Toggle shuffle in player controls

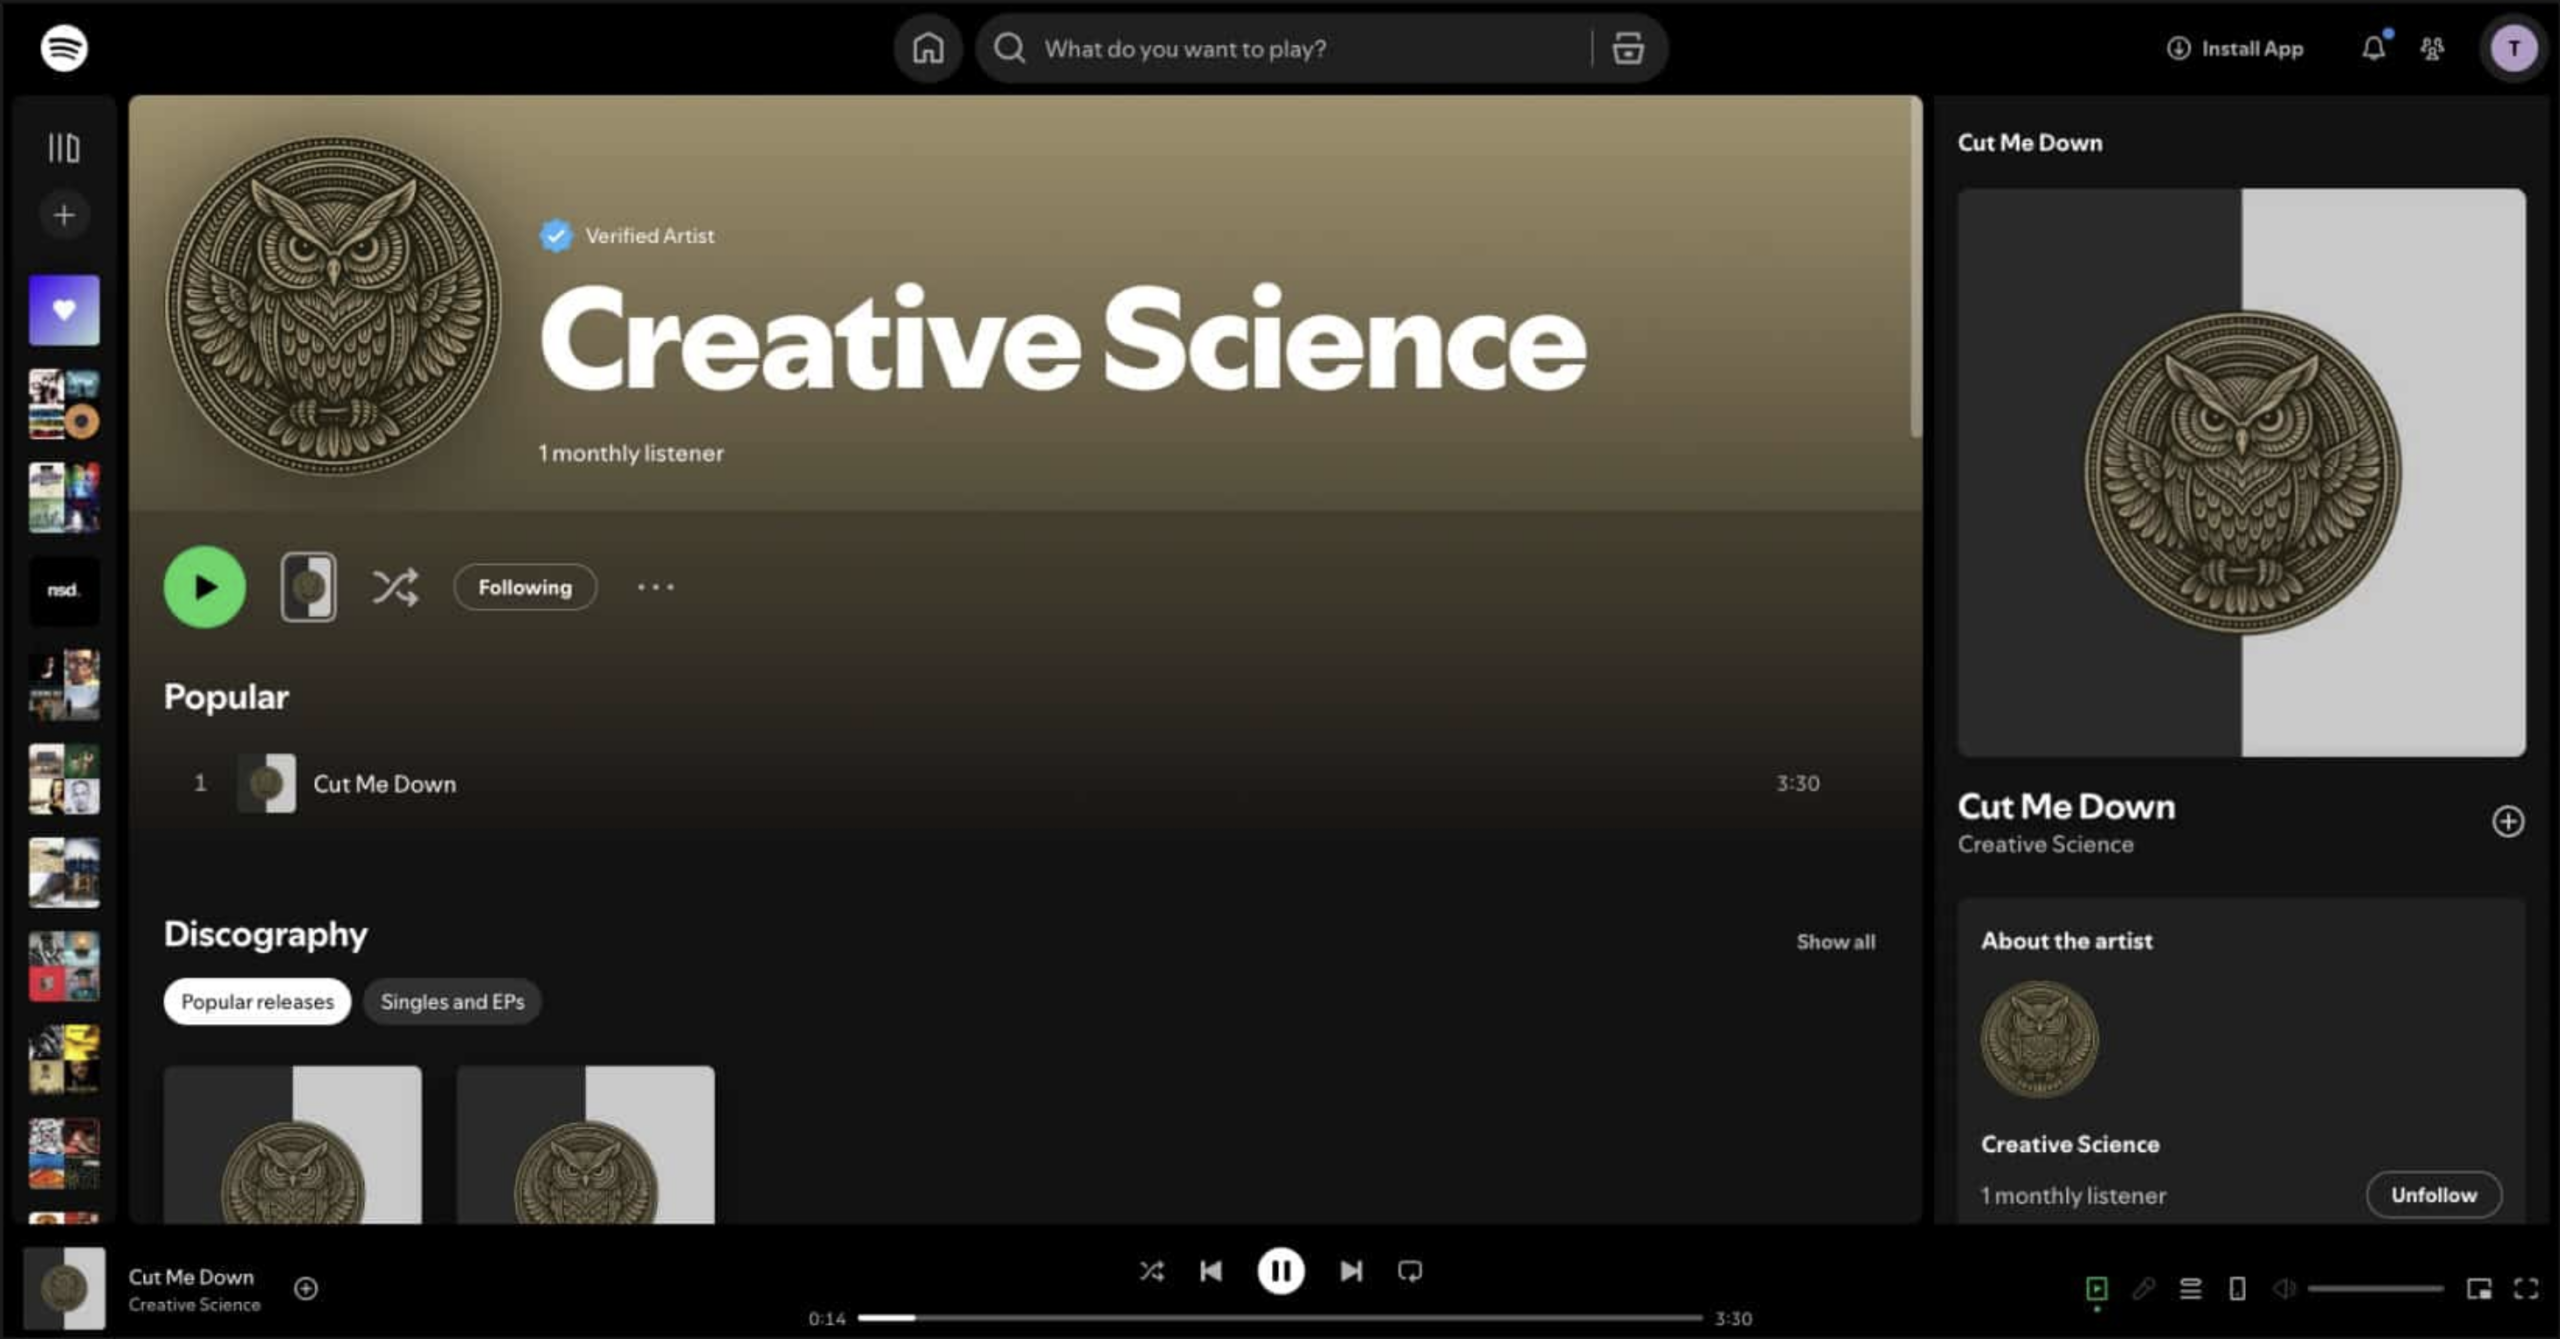pyautogui.click(x=1152, y=1271)
